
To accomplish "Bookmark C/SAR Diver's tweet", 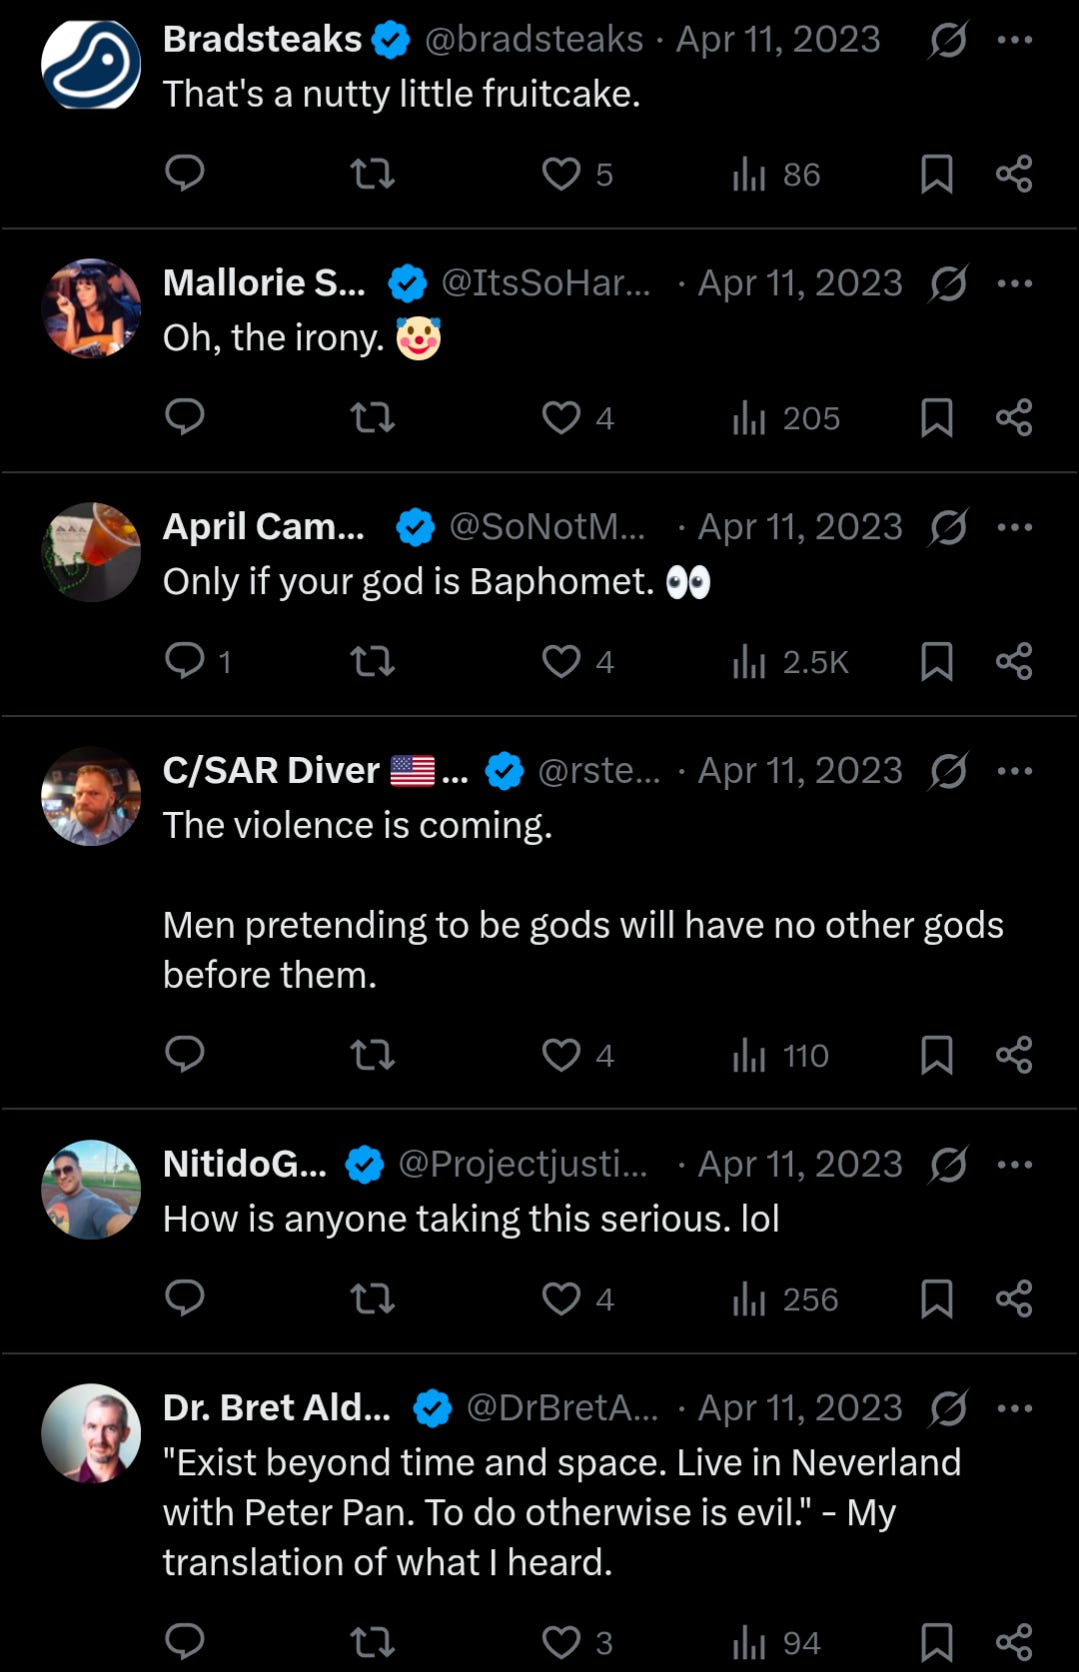I will 936,1055.
